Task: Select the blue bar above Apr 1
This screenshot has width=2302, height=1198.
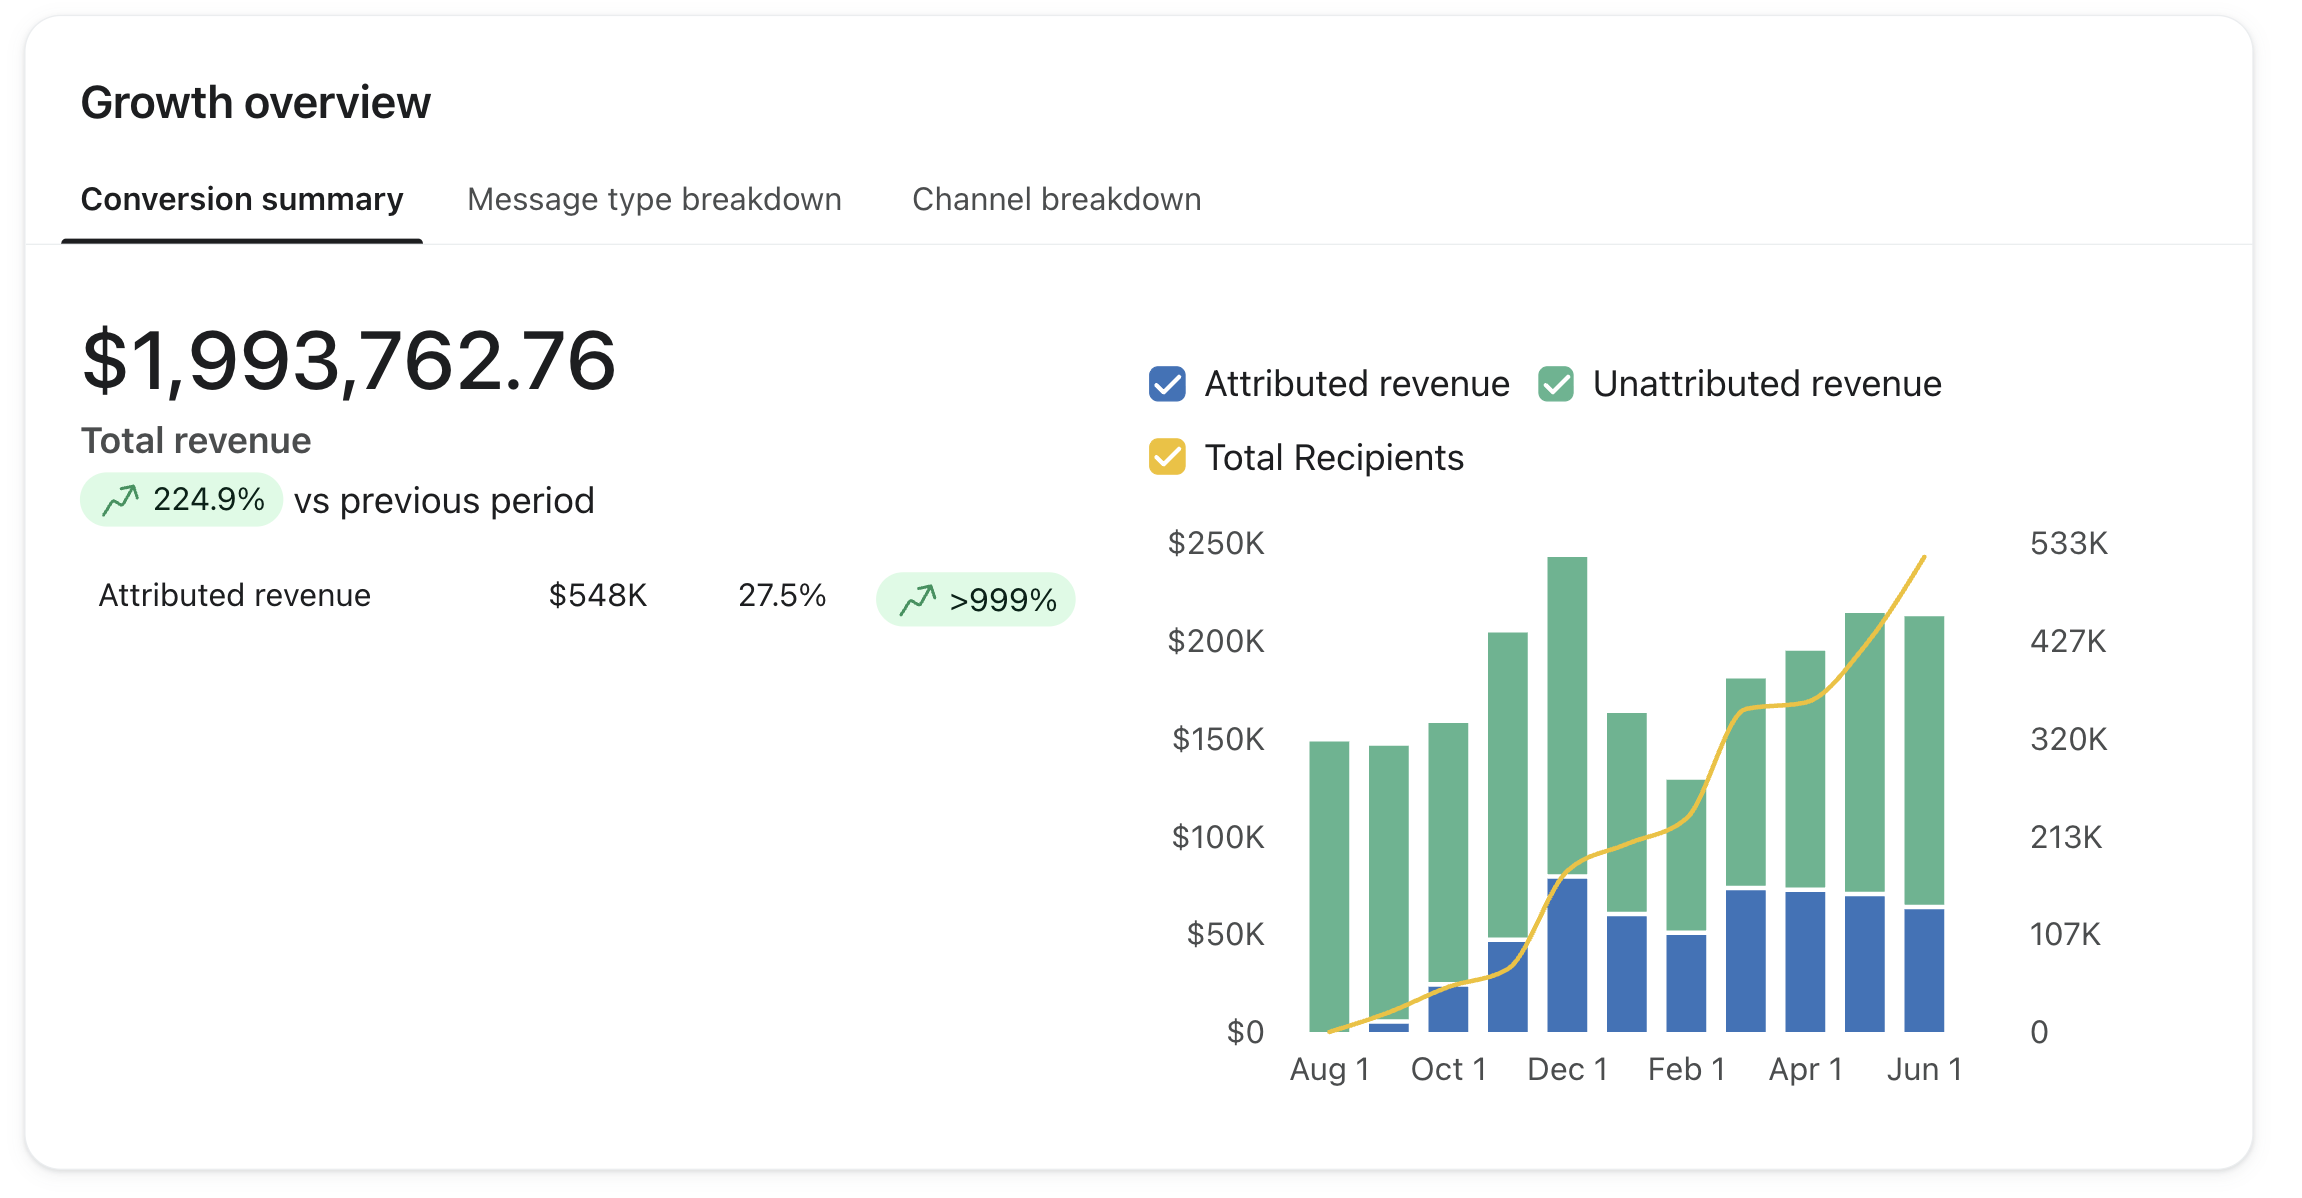Action: [x=1805, y=962]
